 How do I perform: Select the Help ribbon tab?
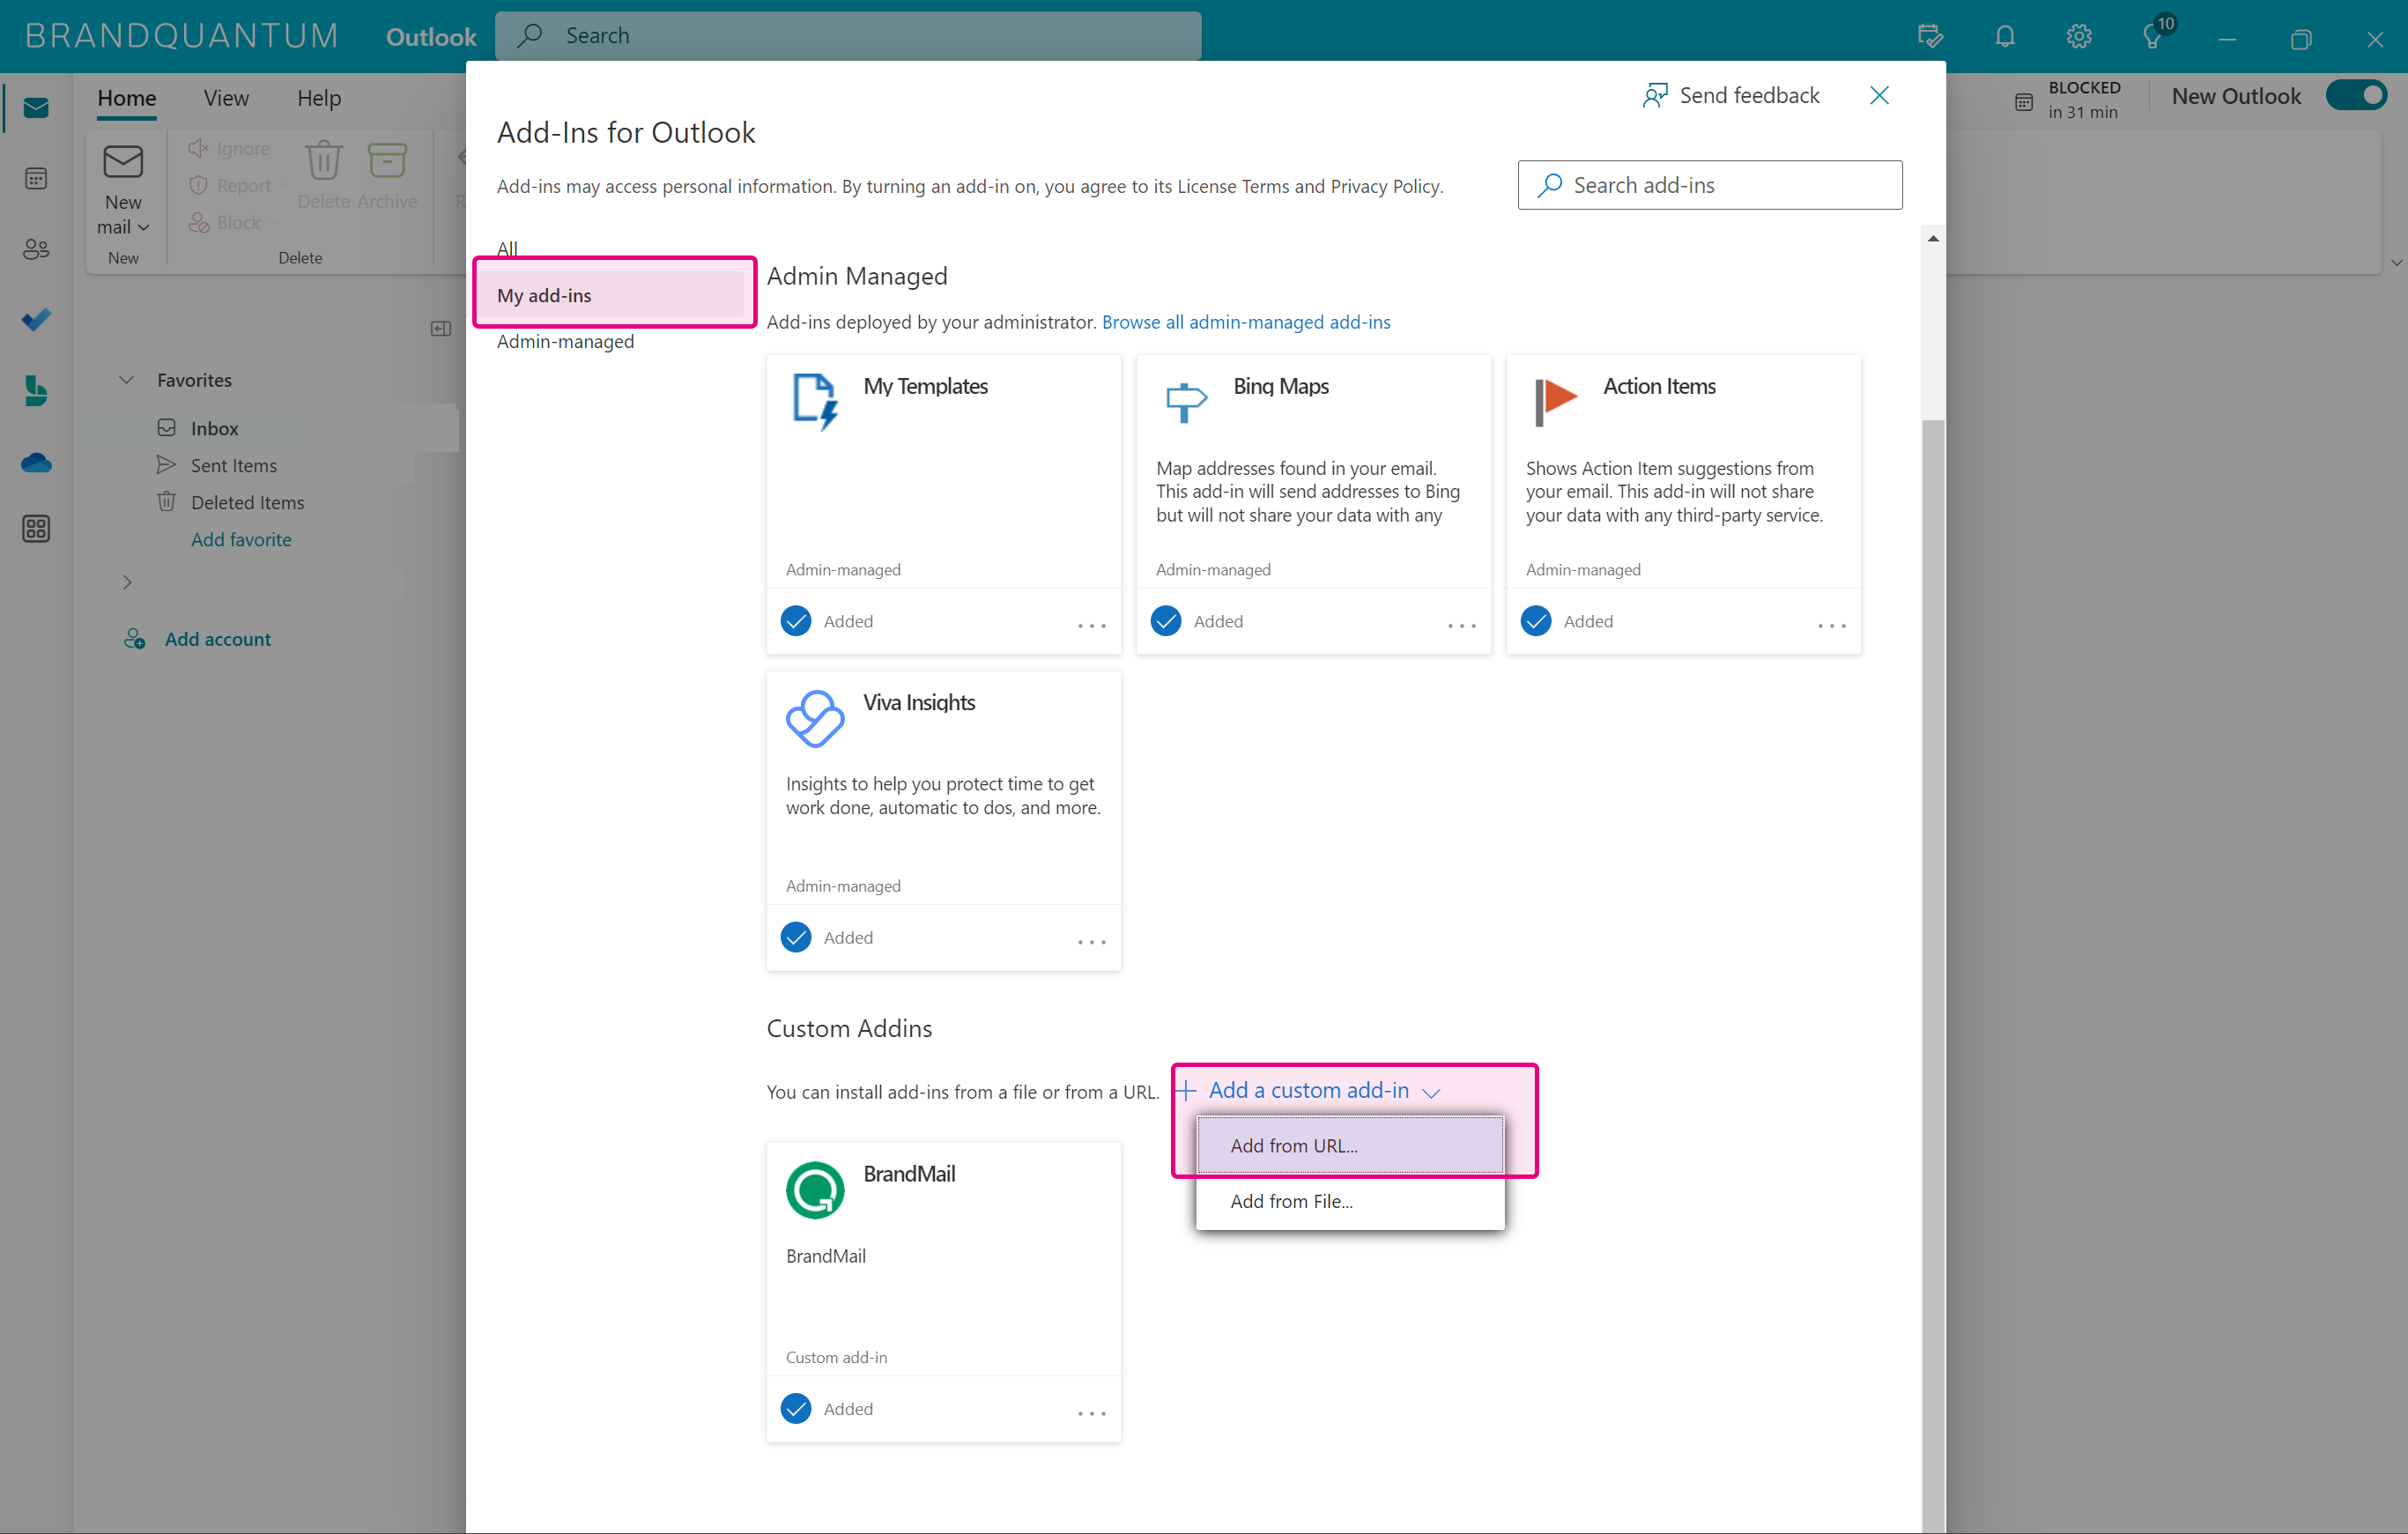[319, 98]
